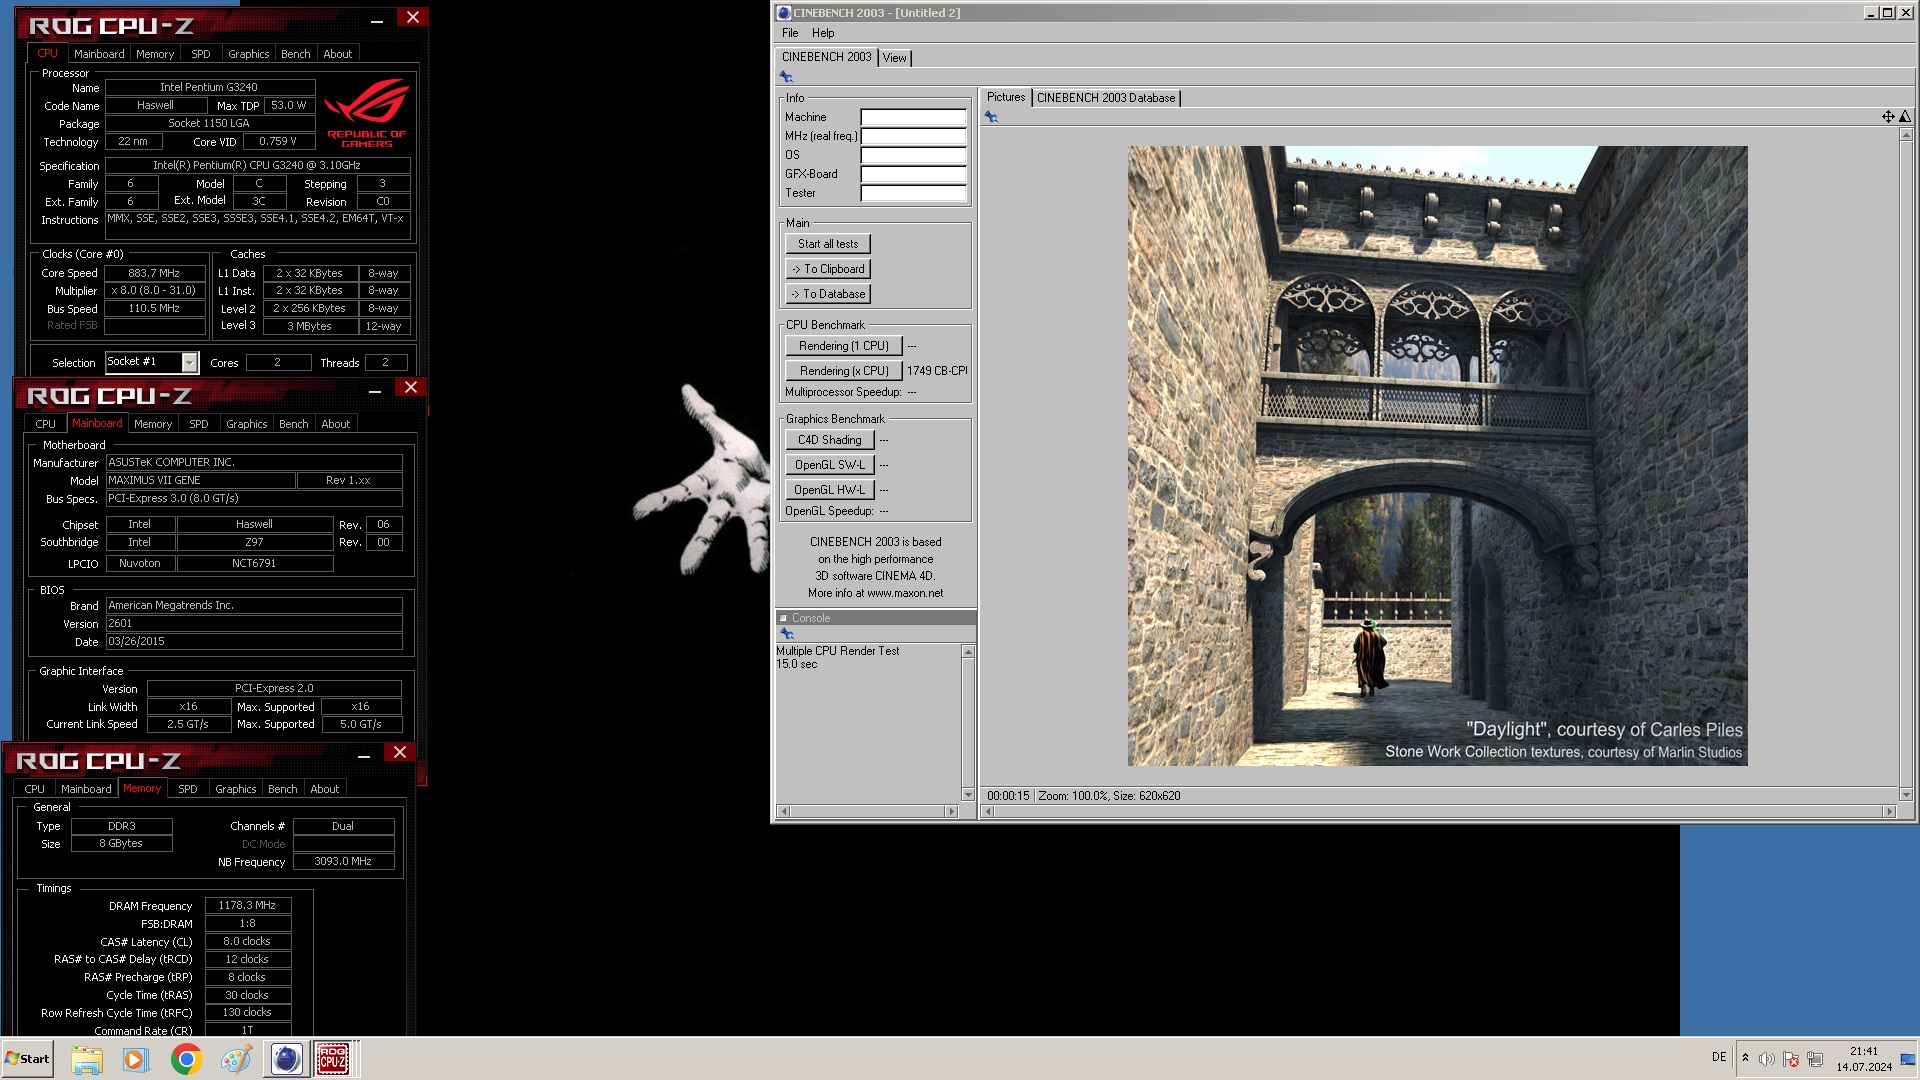Viewport: 1920px width, 1080px height.
Task: Open Memory tab in top CPU-Z window
Action: 155,54
